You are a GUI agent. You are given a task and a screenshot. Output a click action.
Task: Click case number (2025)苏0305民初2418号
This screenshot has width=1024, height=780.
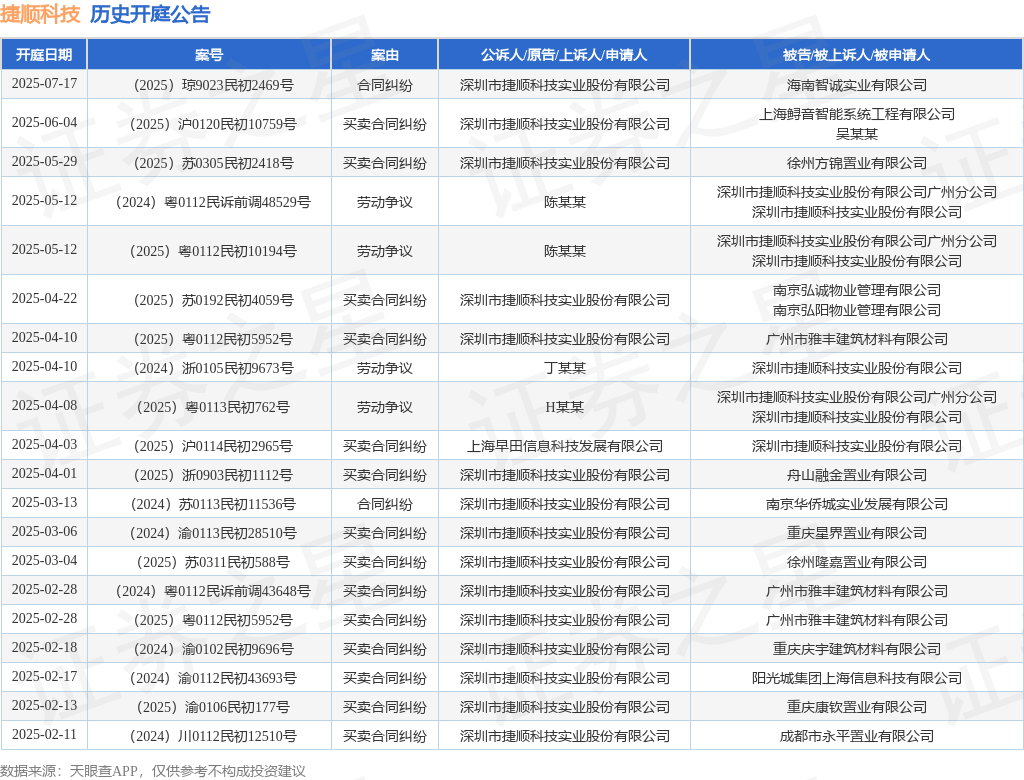click(213, 163)
